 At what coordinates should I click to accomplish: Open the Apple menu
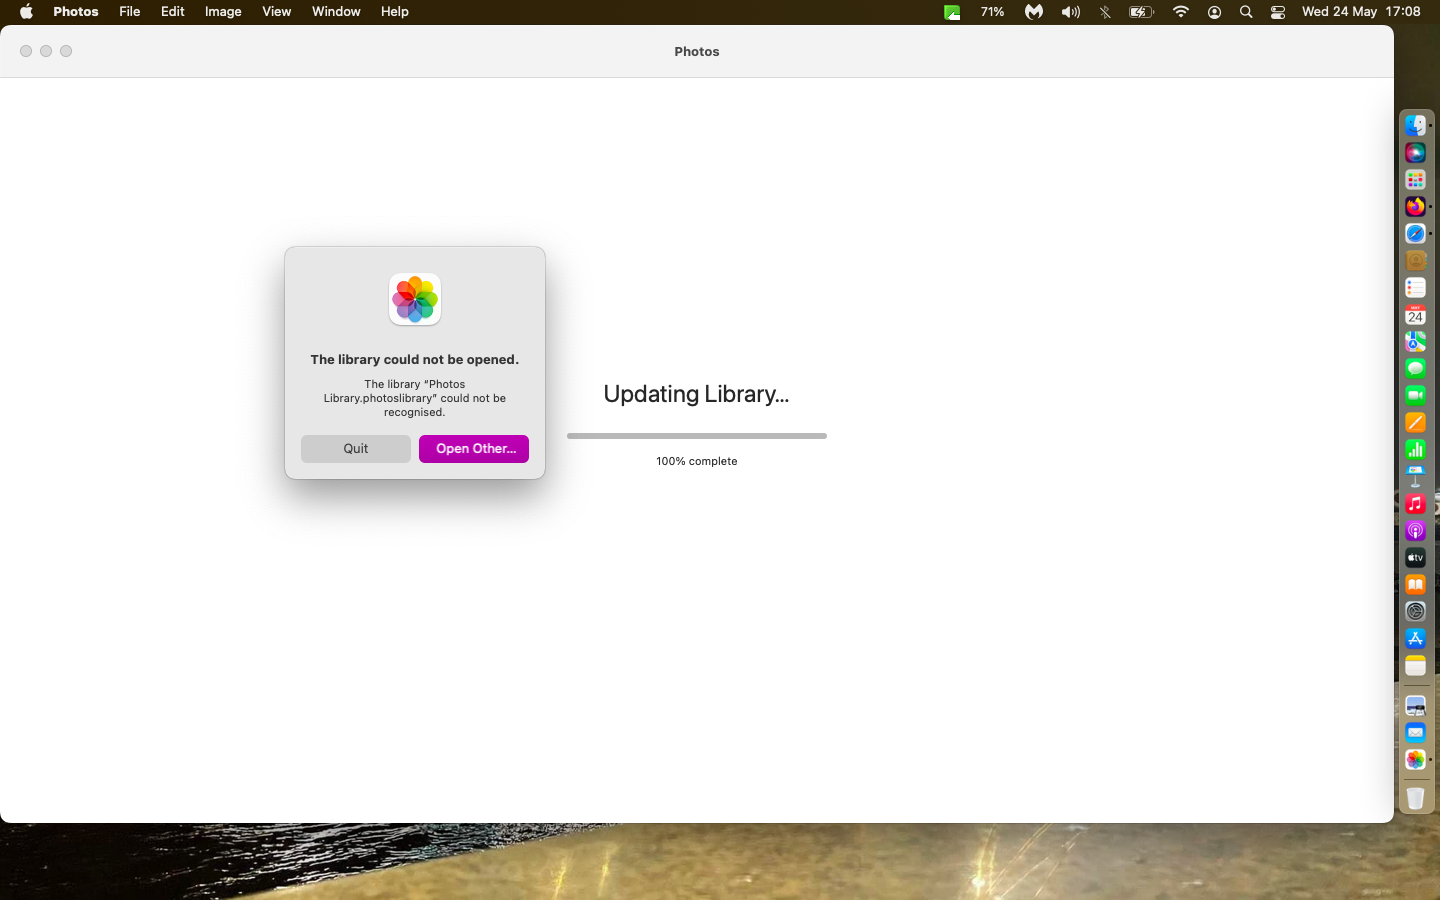pos(26,12)
